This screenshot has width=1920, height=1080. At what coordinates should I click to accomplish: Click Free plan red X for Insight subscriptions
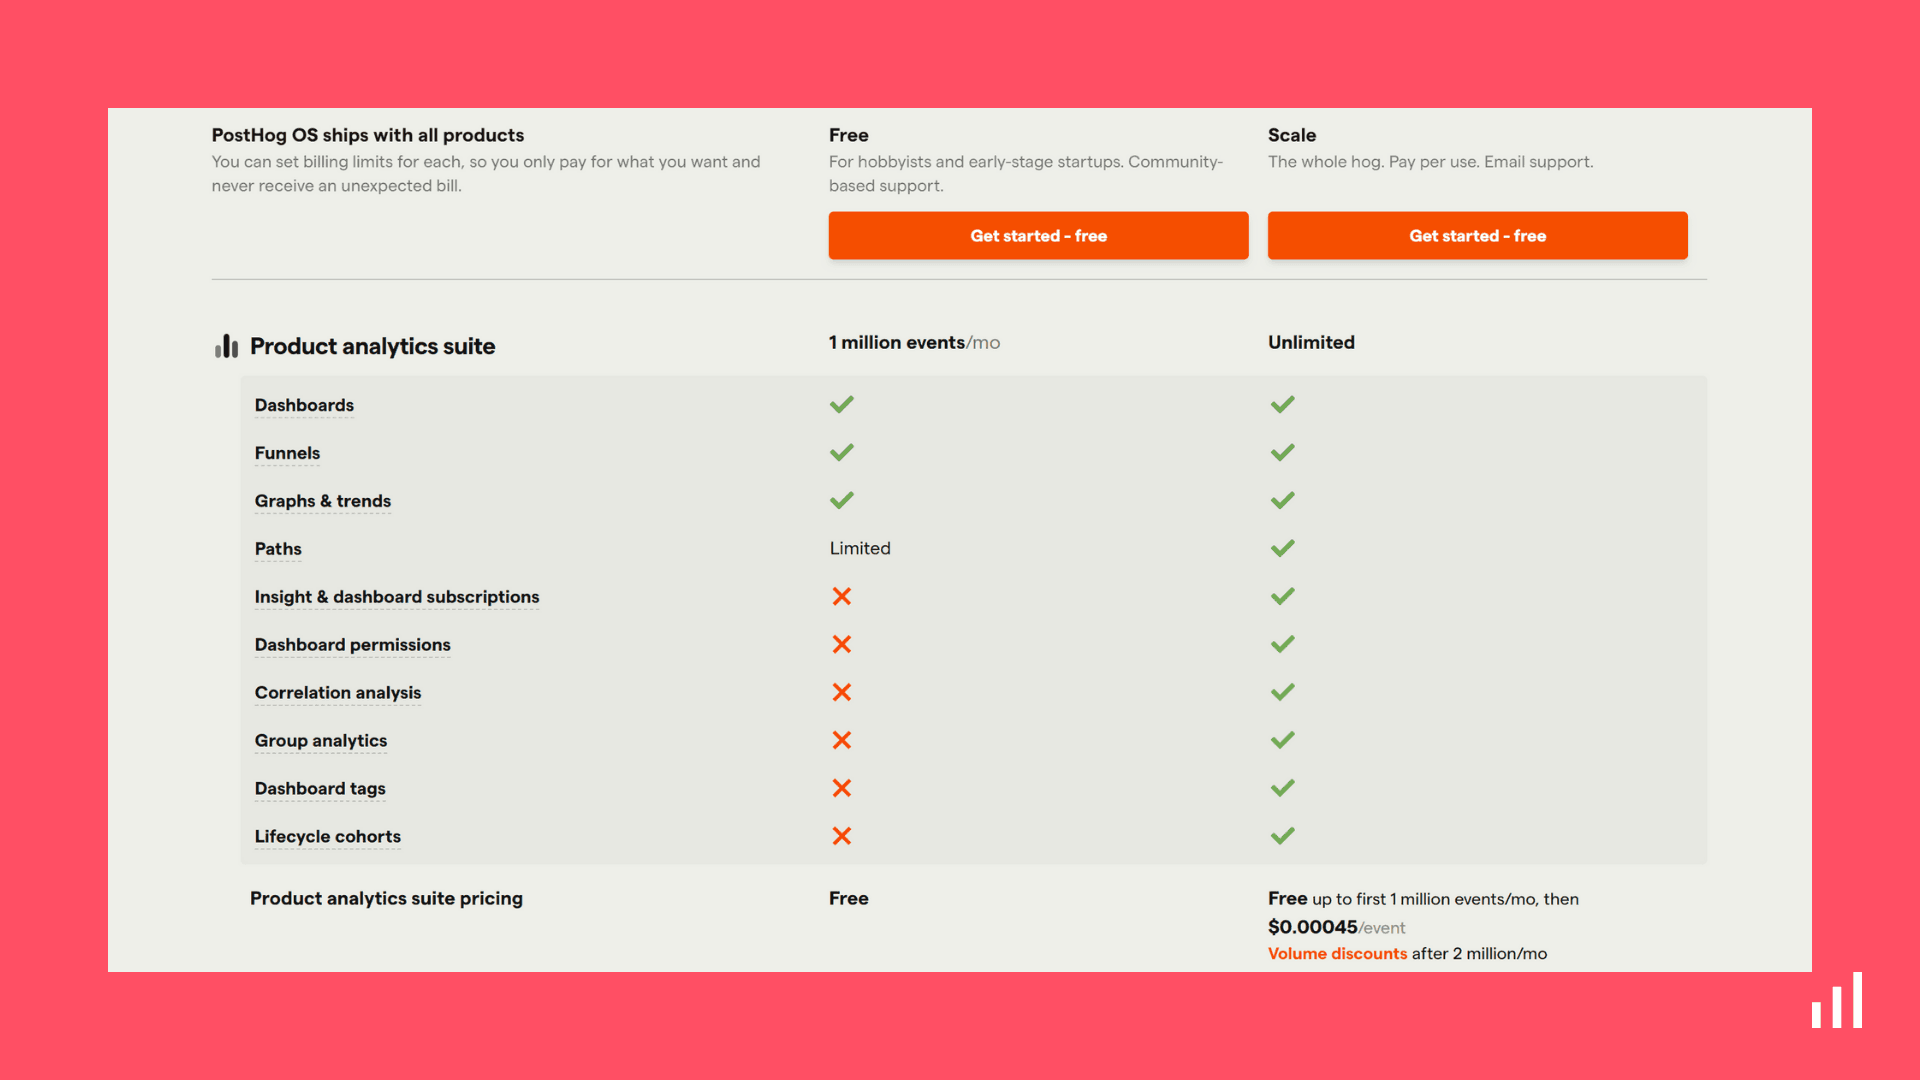[842, 596]
